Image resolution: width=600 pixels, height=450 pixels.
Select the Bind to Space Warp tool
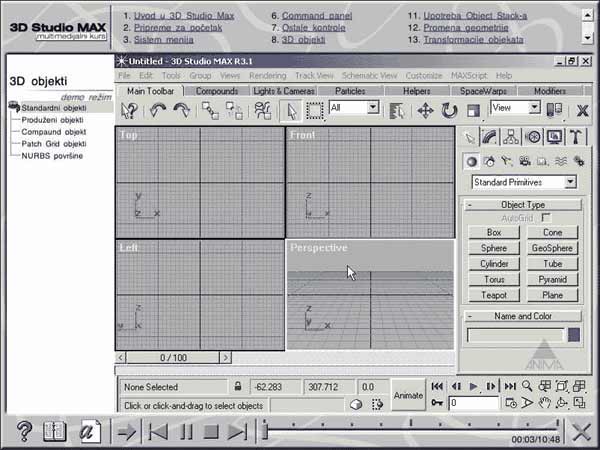click(263, 111)
